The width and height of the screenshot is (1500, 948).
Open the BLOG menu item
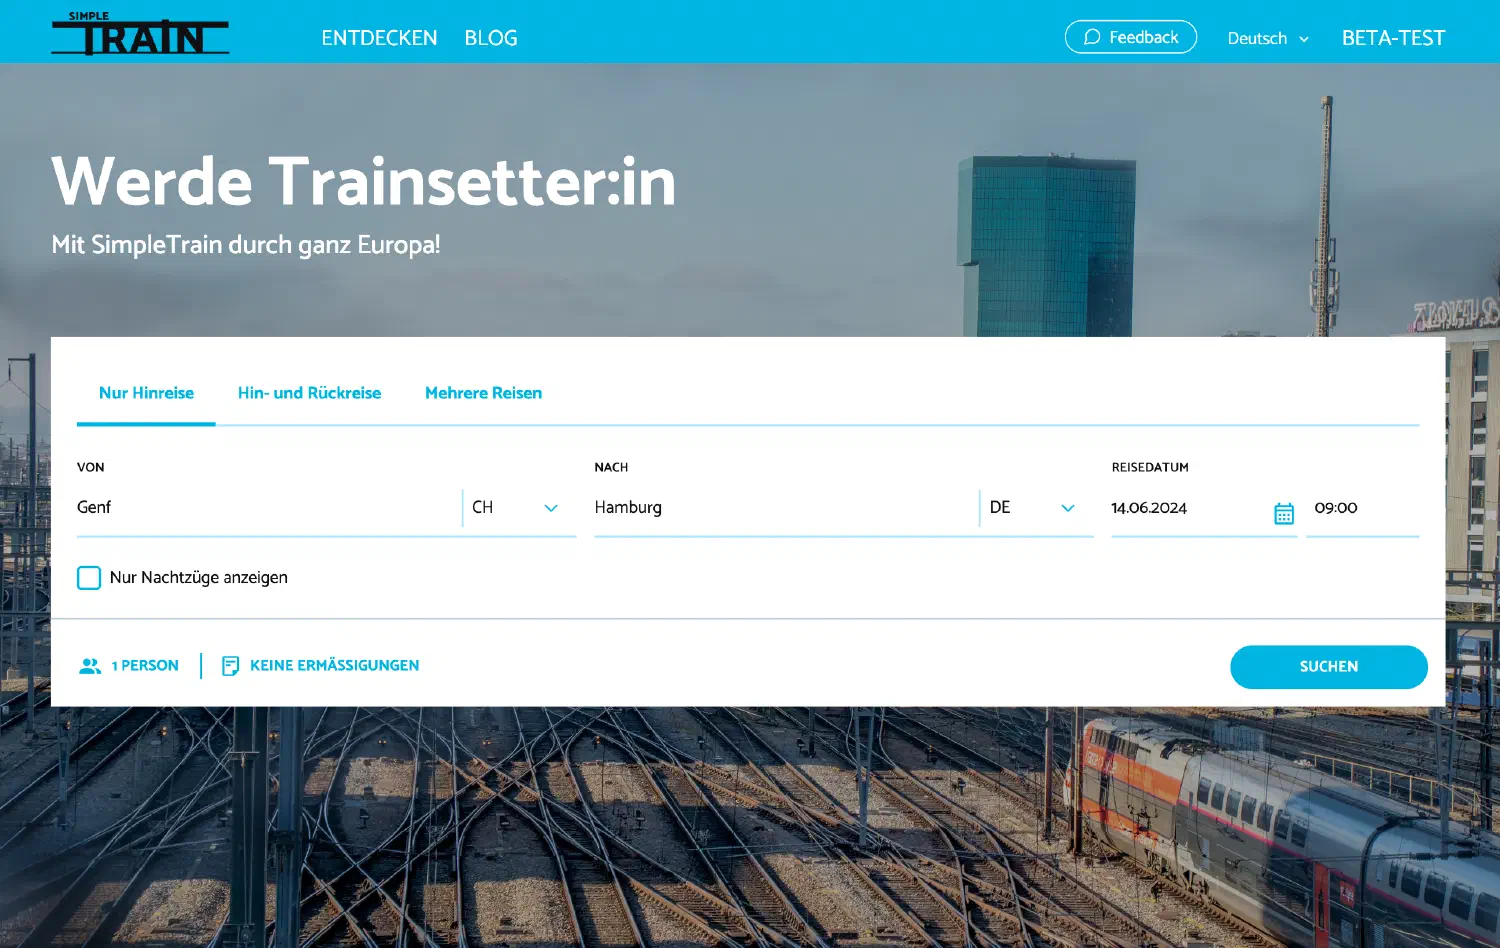pyautogui.click(x=490, y=37)
